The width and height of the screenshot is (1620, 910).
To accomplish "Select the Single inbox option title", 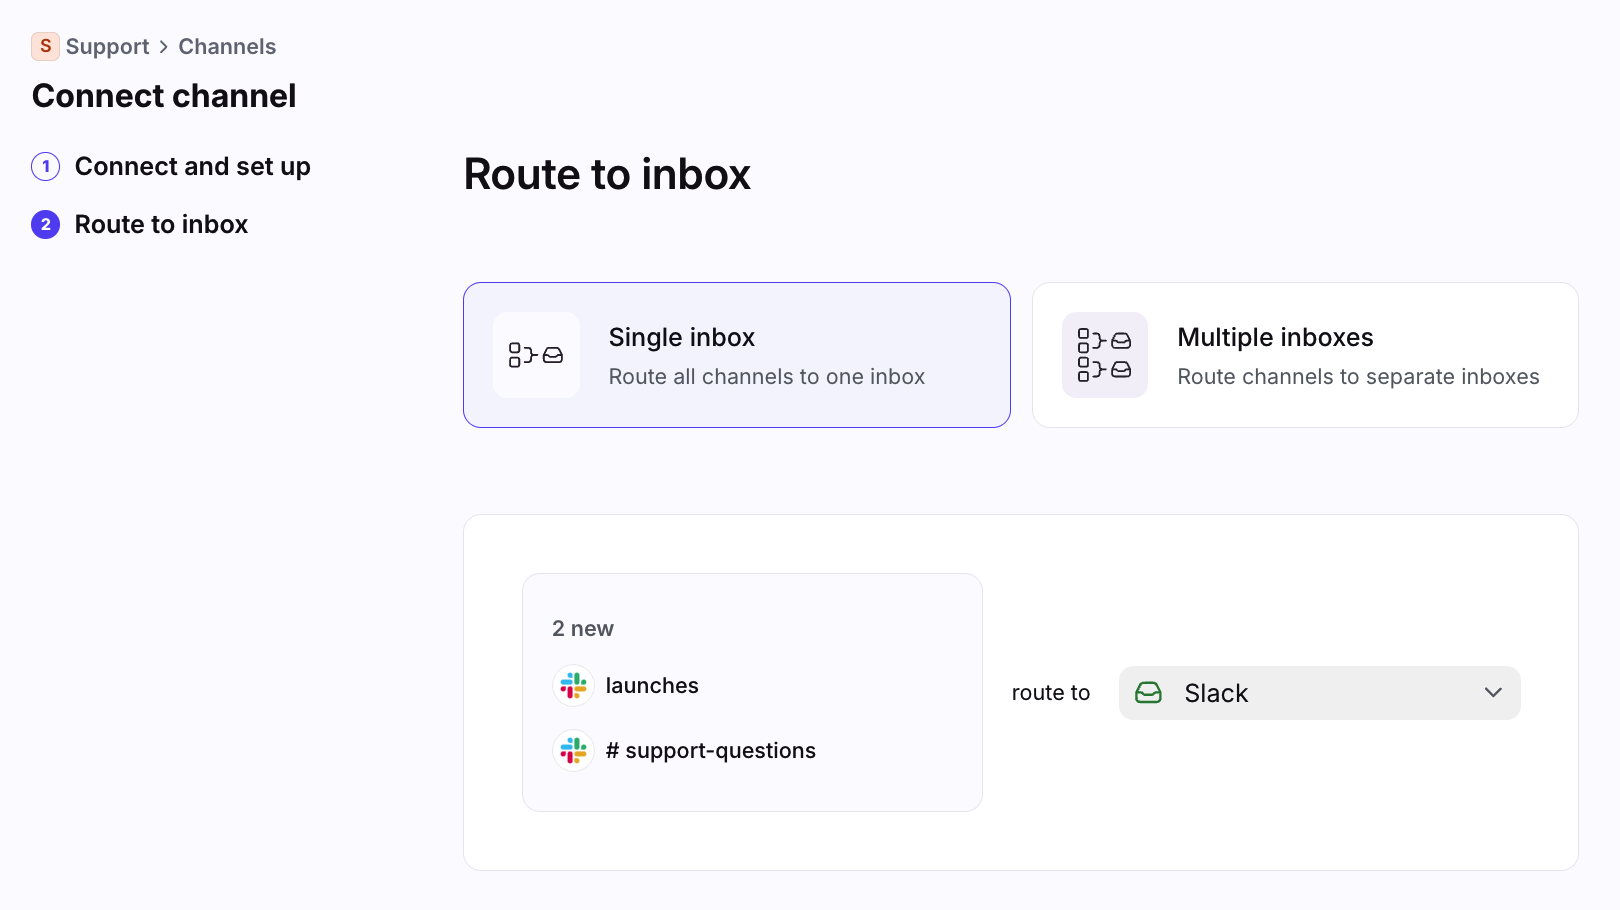I will 681,337.
